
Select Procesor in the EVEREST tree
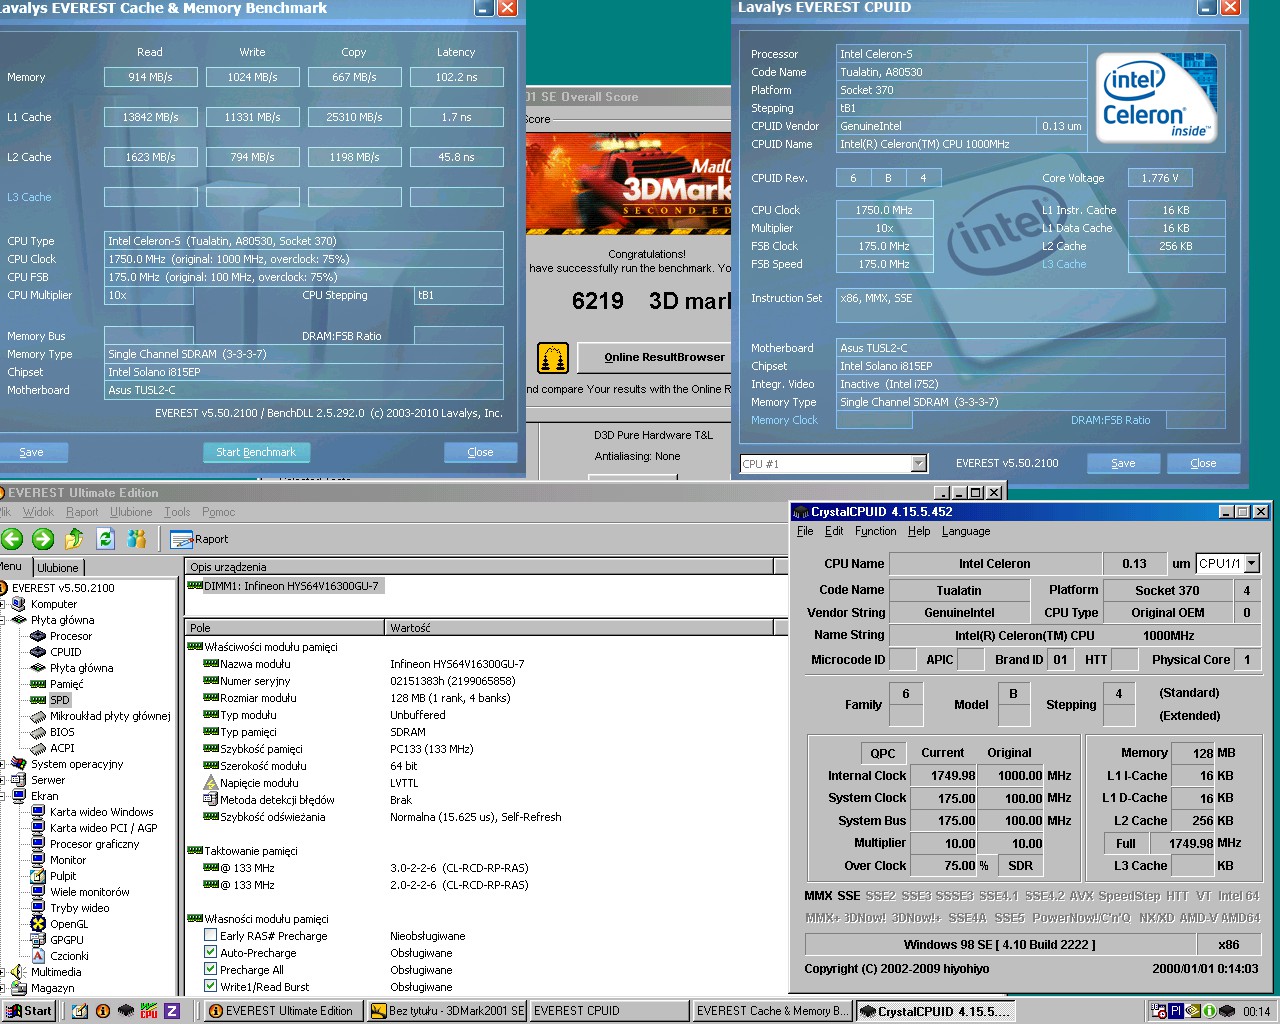tap(70, 636)
